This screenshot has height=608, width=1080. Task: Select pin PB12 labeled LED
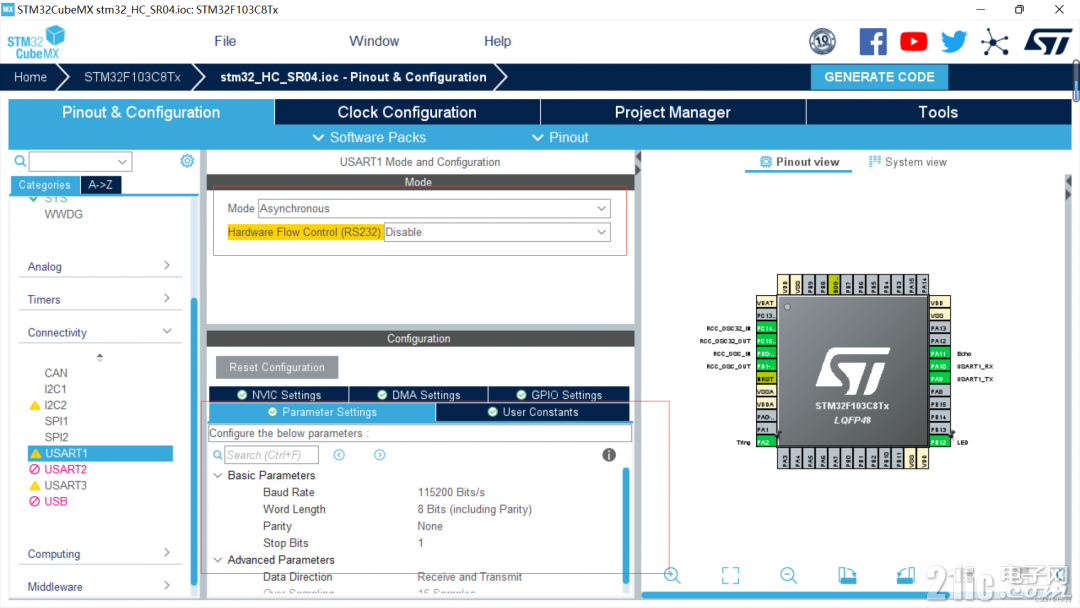pos(939,442)
